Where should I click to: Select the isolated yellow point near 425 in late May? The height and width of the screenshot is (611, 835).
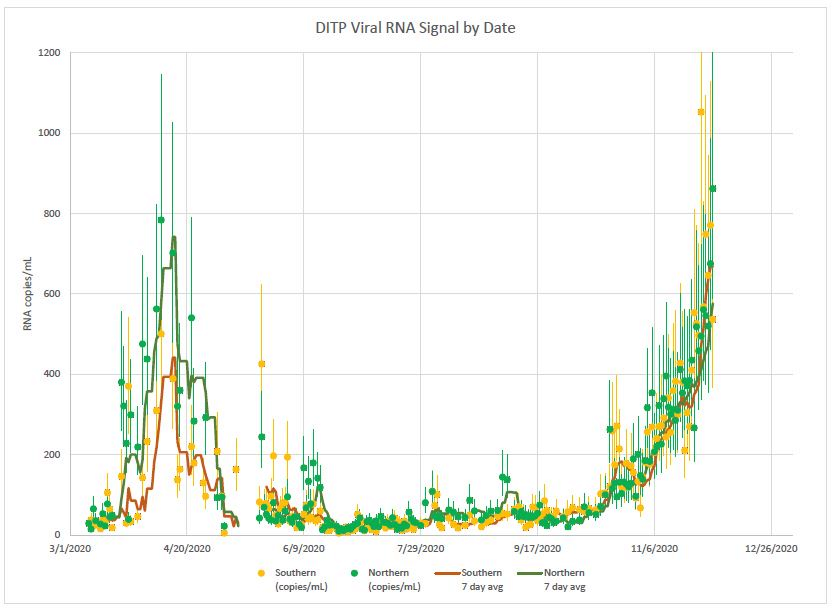click(x=261, y=364)
